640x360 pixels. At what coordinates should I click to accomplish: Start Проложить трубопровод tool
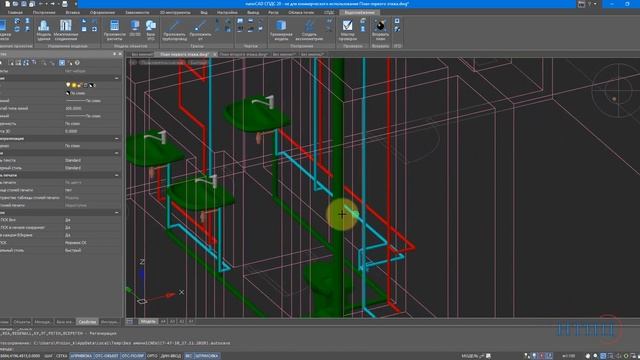(174, 30)
